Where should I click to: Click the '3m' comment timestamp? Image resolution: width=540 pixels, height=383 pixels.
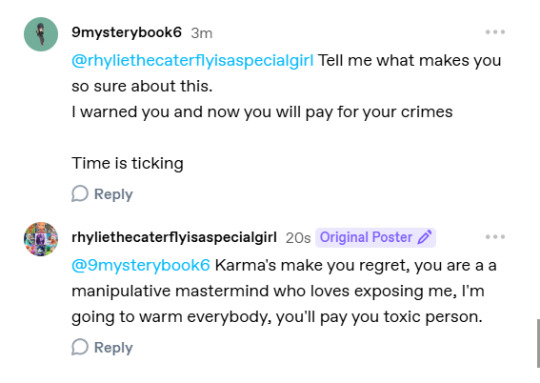coord(202,33)
